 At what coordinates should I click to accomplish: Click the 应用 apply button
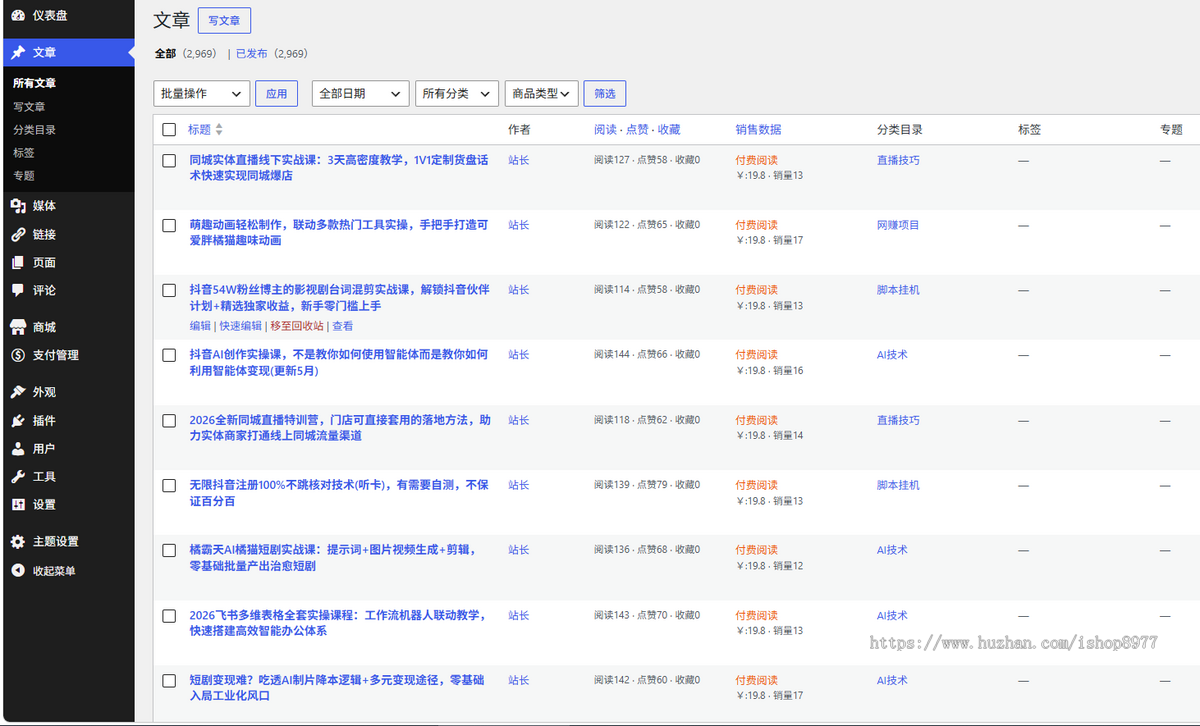tap(277, 93)
